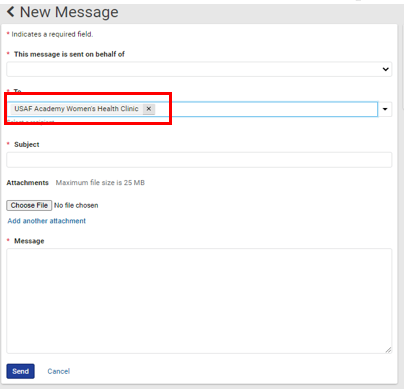Remove USAF Academy Women's Health Clinic recipient
Image resolution: width=406 pixels, height=389 pixels.
tap(149, 109)
